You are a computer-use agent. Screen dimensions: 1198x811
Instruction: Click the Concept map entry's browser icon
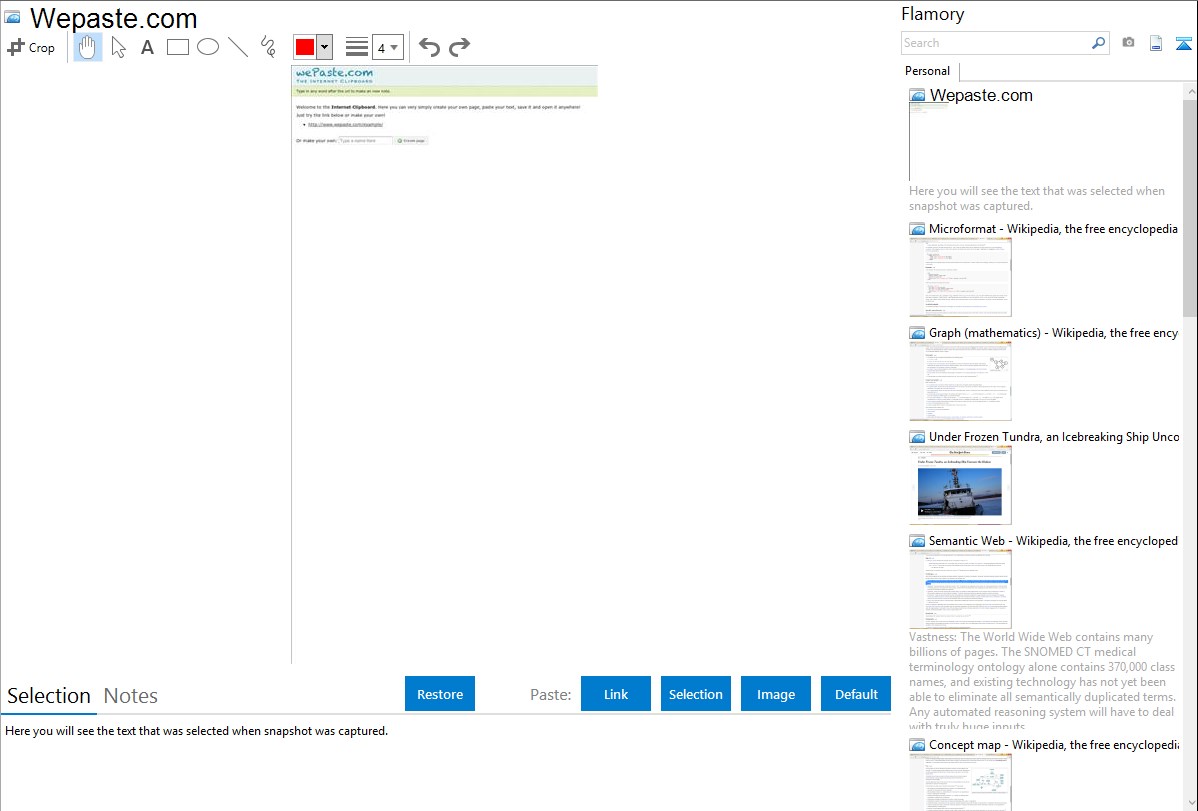tap(918, 745)
